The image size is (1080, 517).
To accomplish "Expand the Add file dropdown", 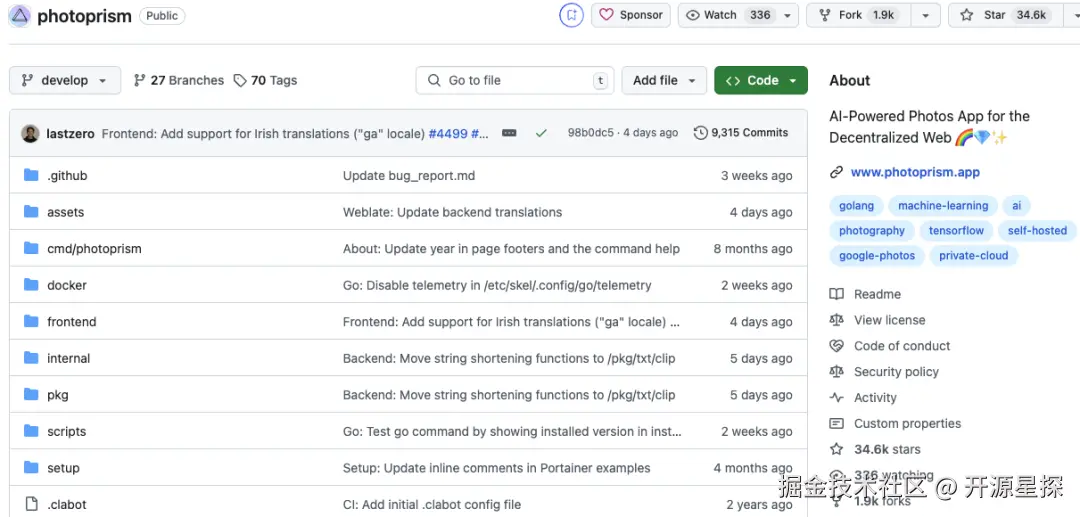I will 664,80.
